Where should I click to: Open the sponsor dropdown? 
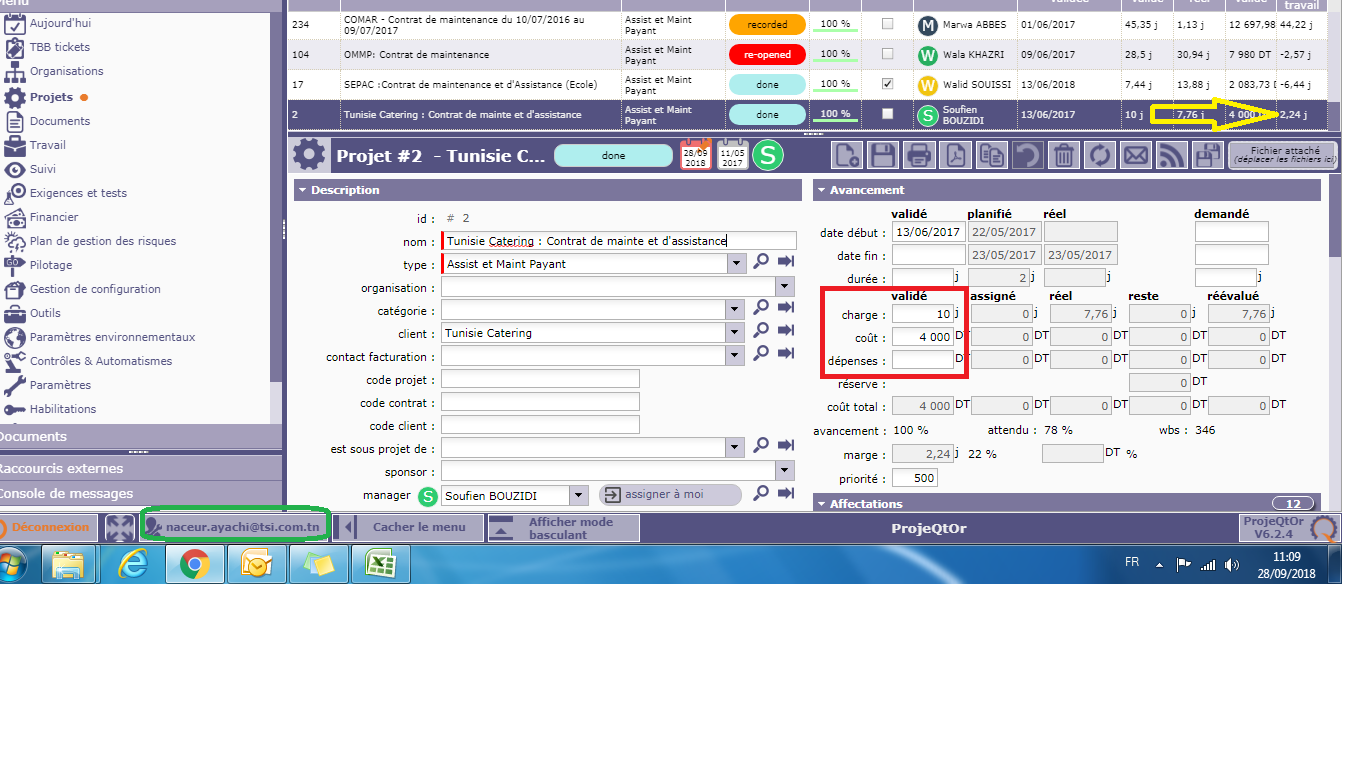pos(784,471)
